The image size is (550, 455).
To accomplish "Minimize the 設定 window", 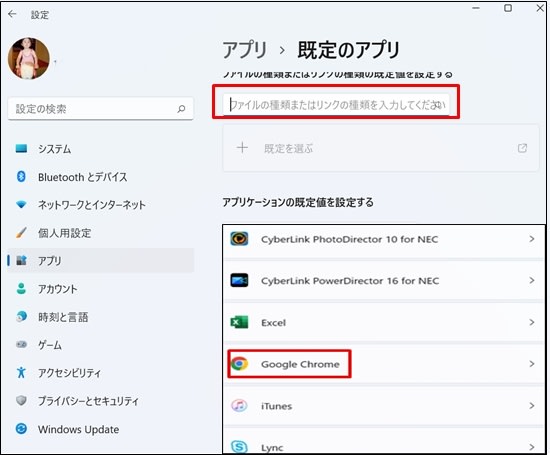I will pos(476,8).
